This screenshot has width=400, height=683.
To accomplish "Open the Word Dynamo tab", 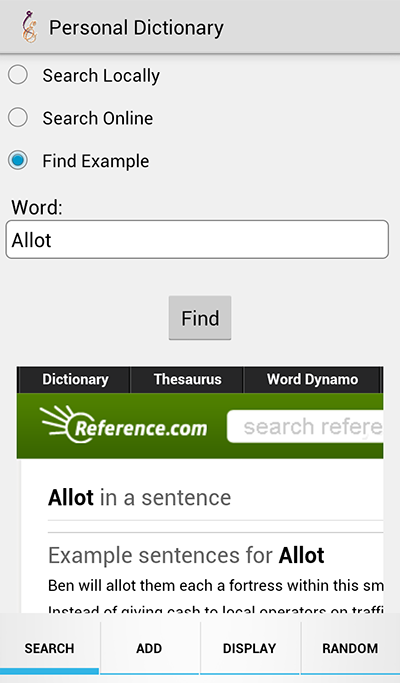I will click(312, 379).
